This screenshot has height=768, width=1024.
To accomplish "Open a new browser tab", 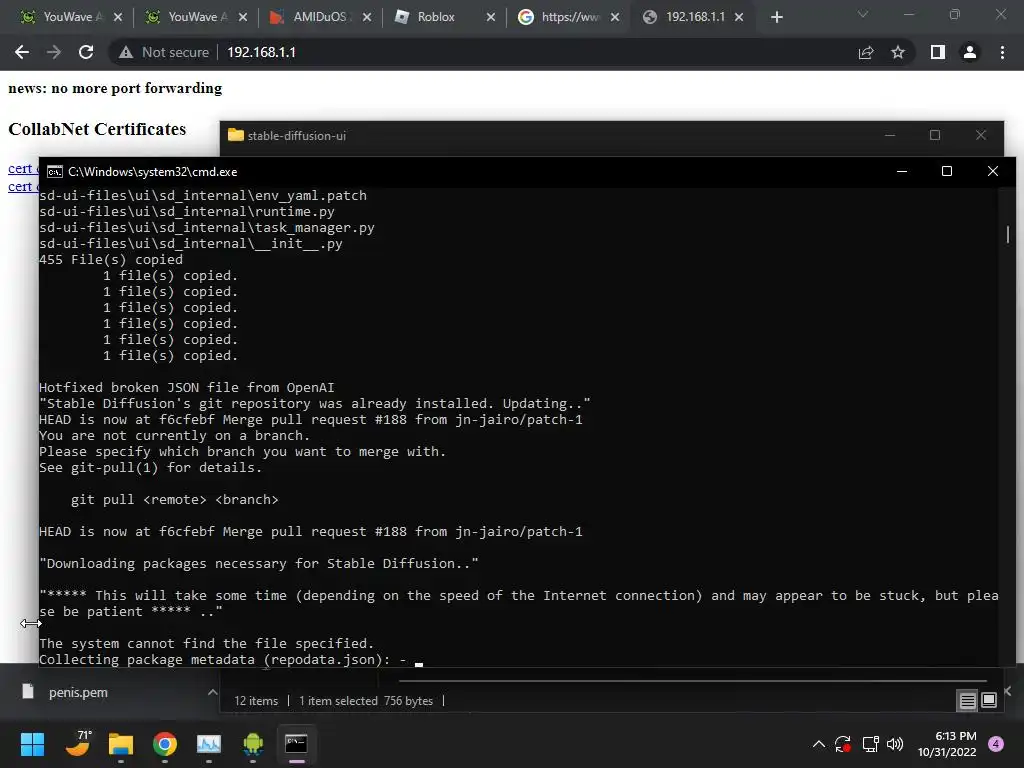I will [x=776, y=17].
